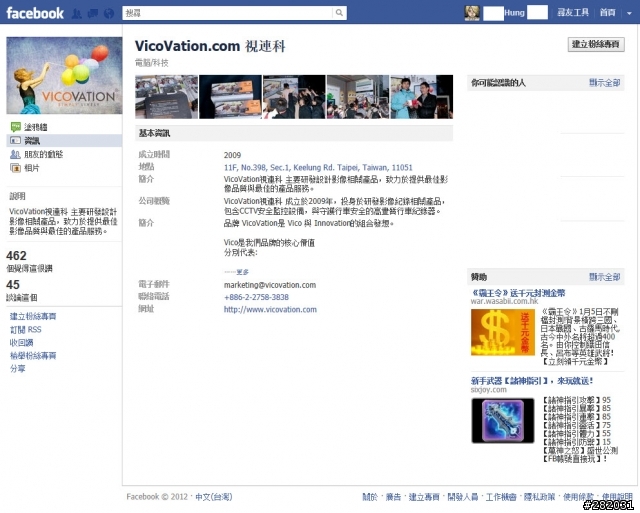
Task: Open 使用條款 footer link
Action: pyautogui.click(x=578, y=497)
